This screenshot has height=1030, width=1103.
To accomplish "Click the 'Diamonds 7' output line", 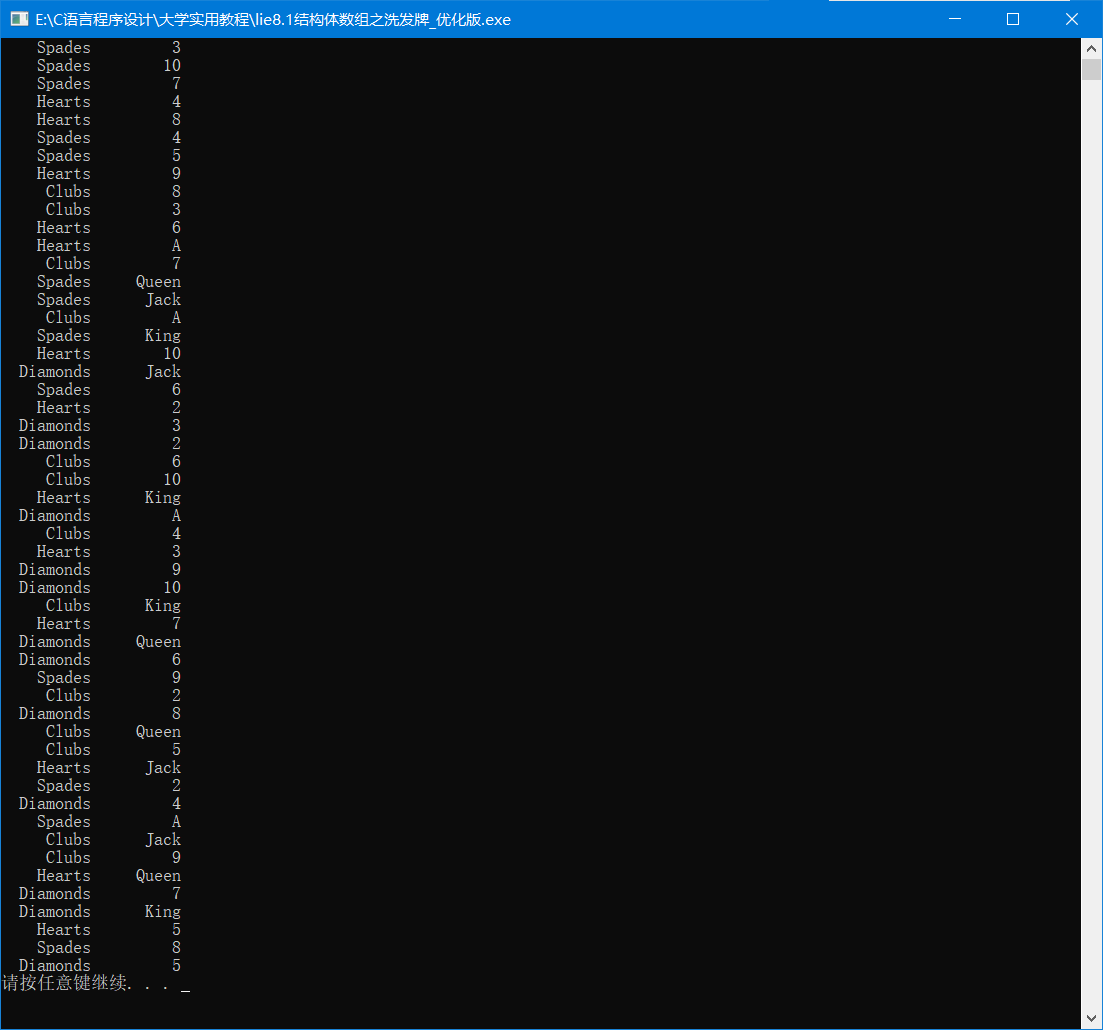I will point(100,894).
